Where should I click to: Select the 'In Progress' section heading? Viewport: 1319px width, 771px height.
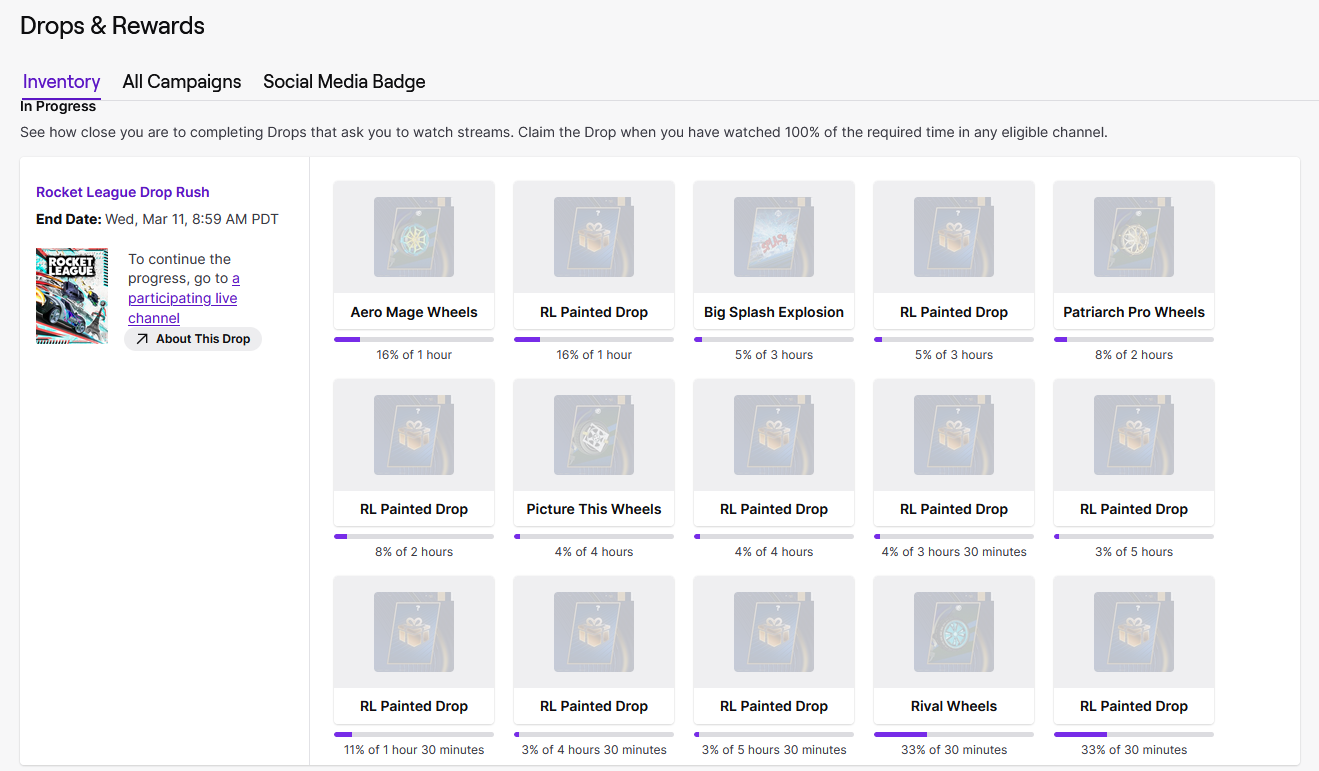(x=58, y=106)
